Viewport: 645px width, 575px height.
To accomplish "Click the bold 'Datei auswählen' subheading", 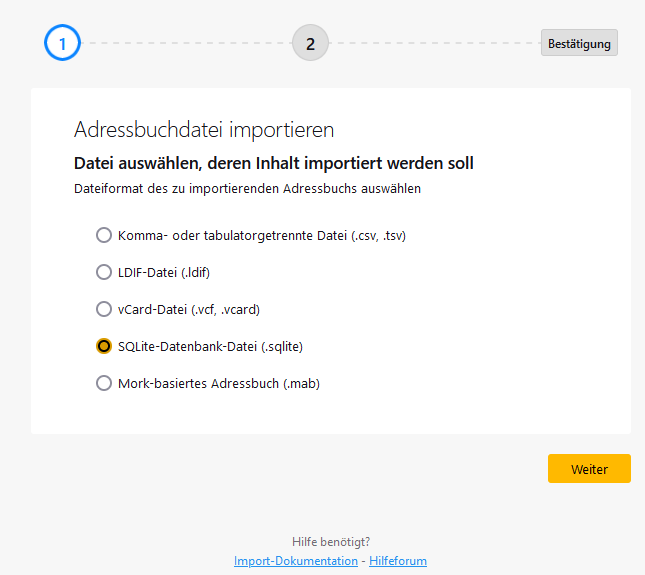I will coord(274,162).
